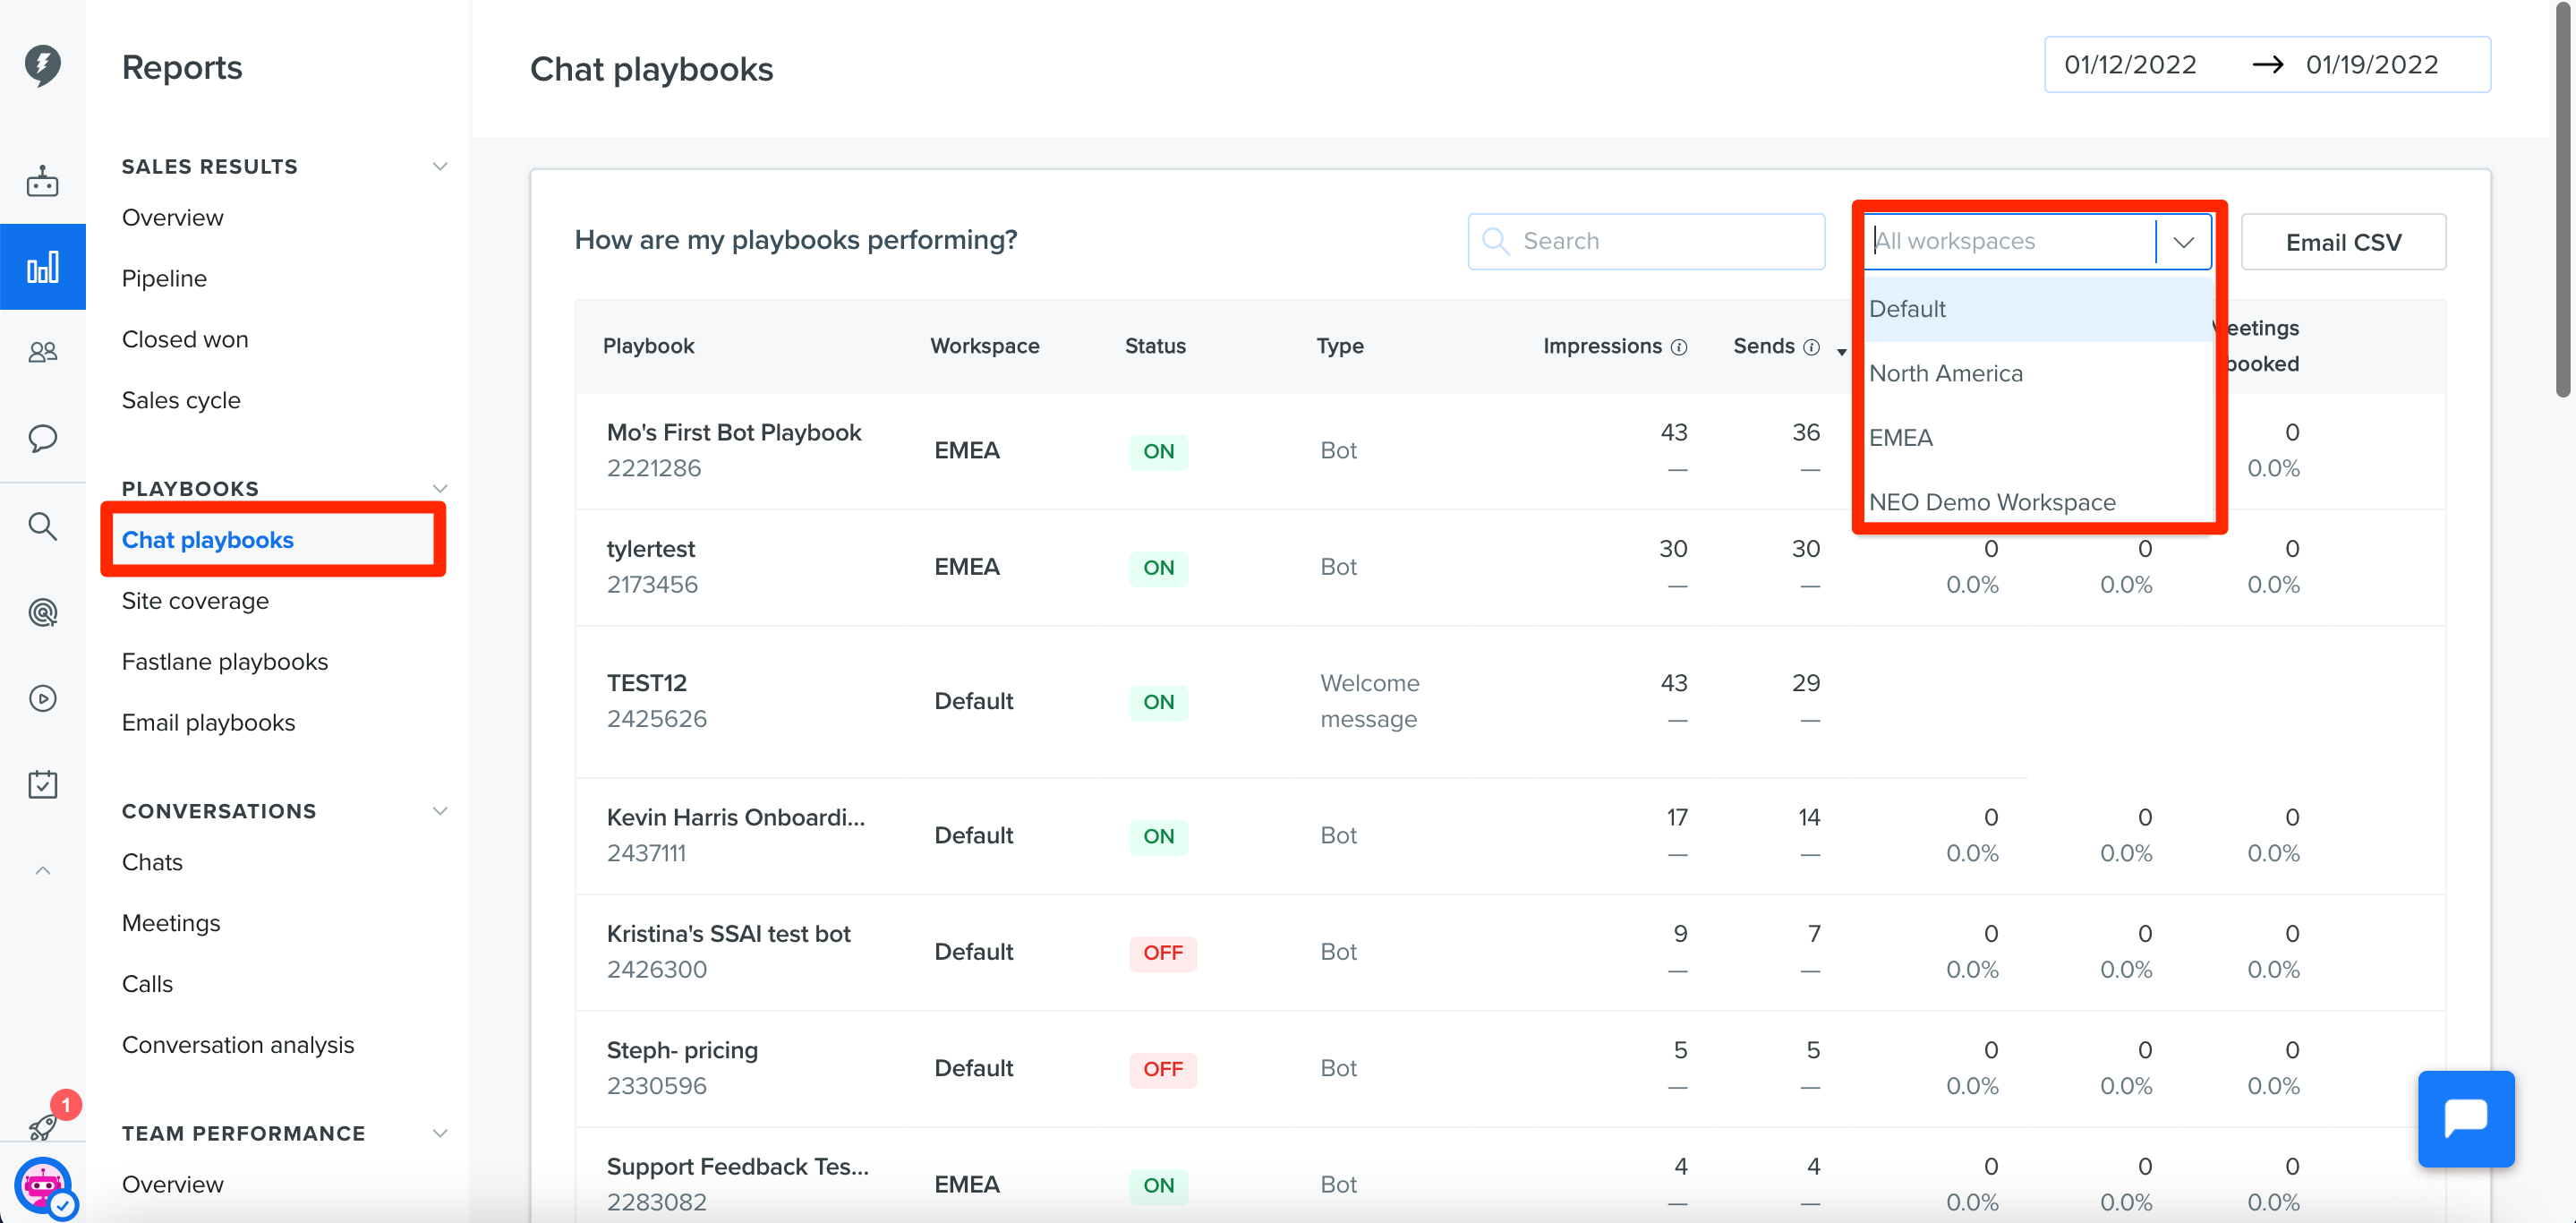
Task: Open Email playbooks report
Action: (x=208, y=723)
